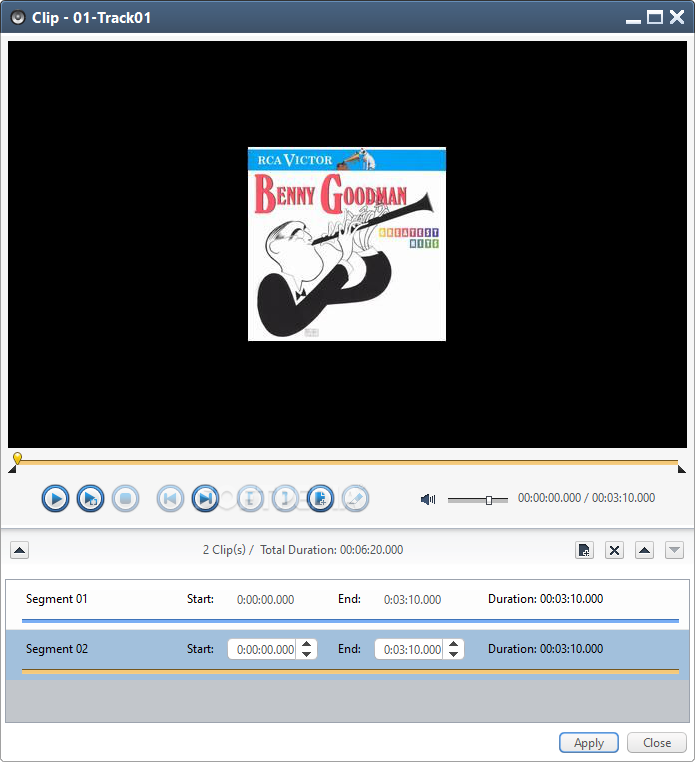The height and width of the screenshot is (762, 695).
Task: Click the Close button
Action: (657, 743)
